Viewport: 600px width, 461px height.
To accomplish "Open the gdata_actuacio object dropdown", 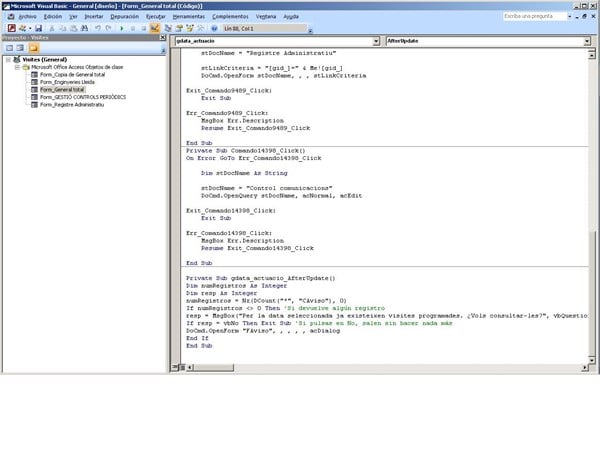I will point(375,42).
